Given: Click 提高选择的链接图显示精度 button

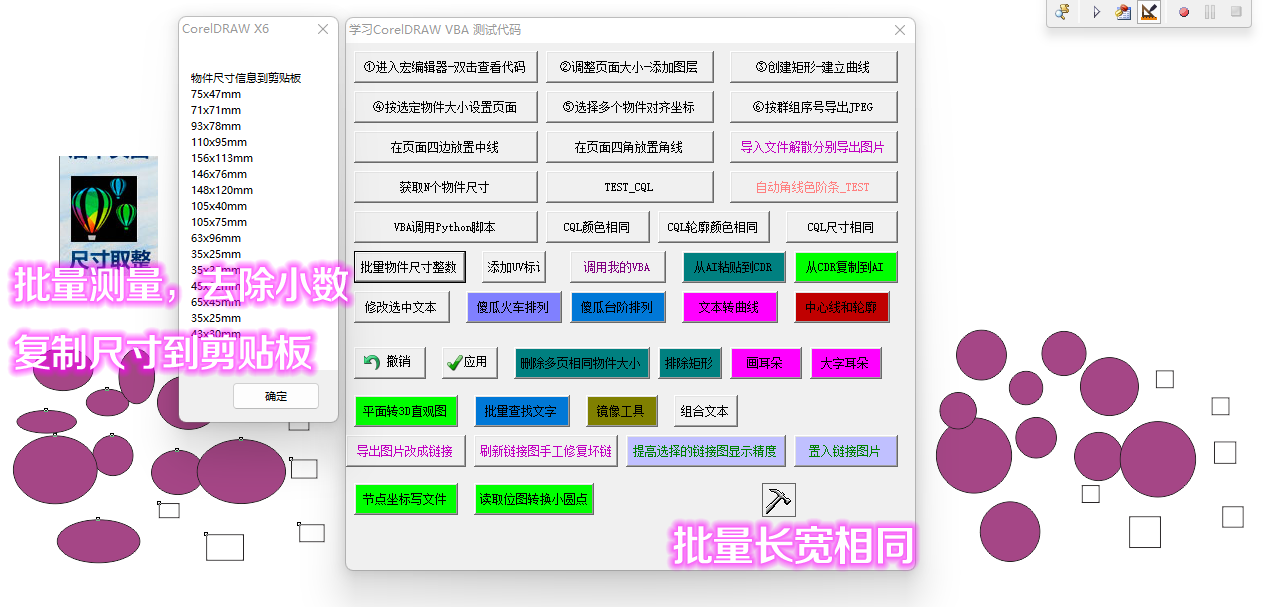Looking at the screenshot, I should click(x=706, y=451).
